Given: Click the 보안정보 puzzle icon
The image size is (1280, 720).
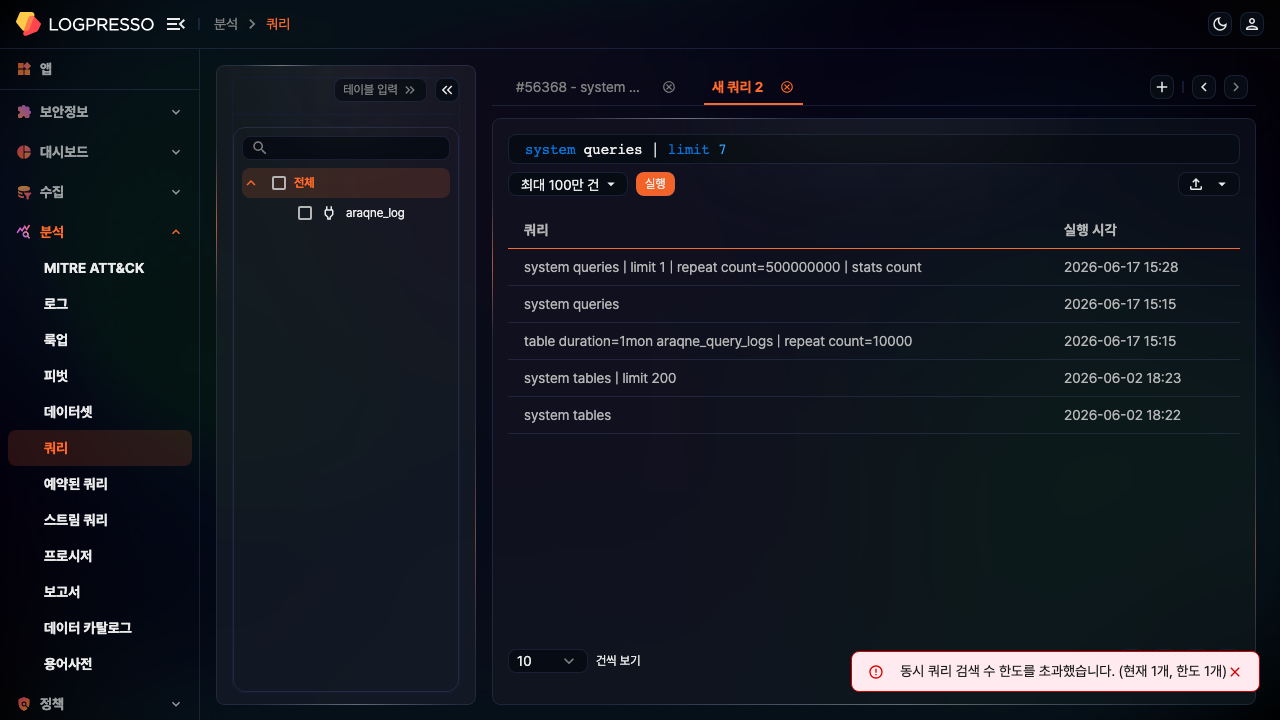Looking at the screenshot, I should pos(24,112).
